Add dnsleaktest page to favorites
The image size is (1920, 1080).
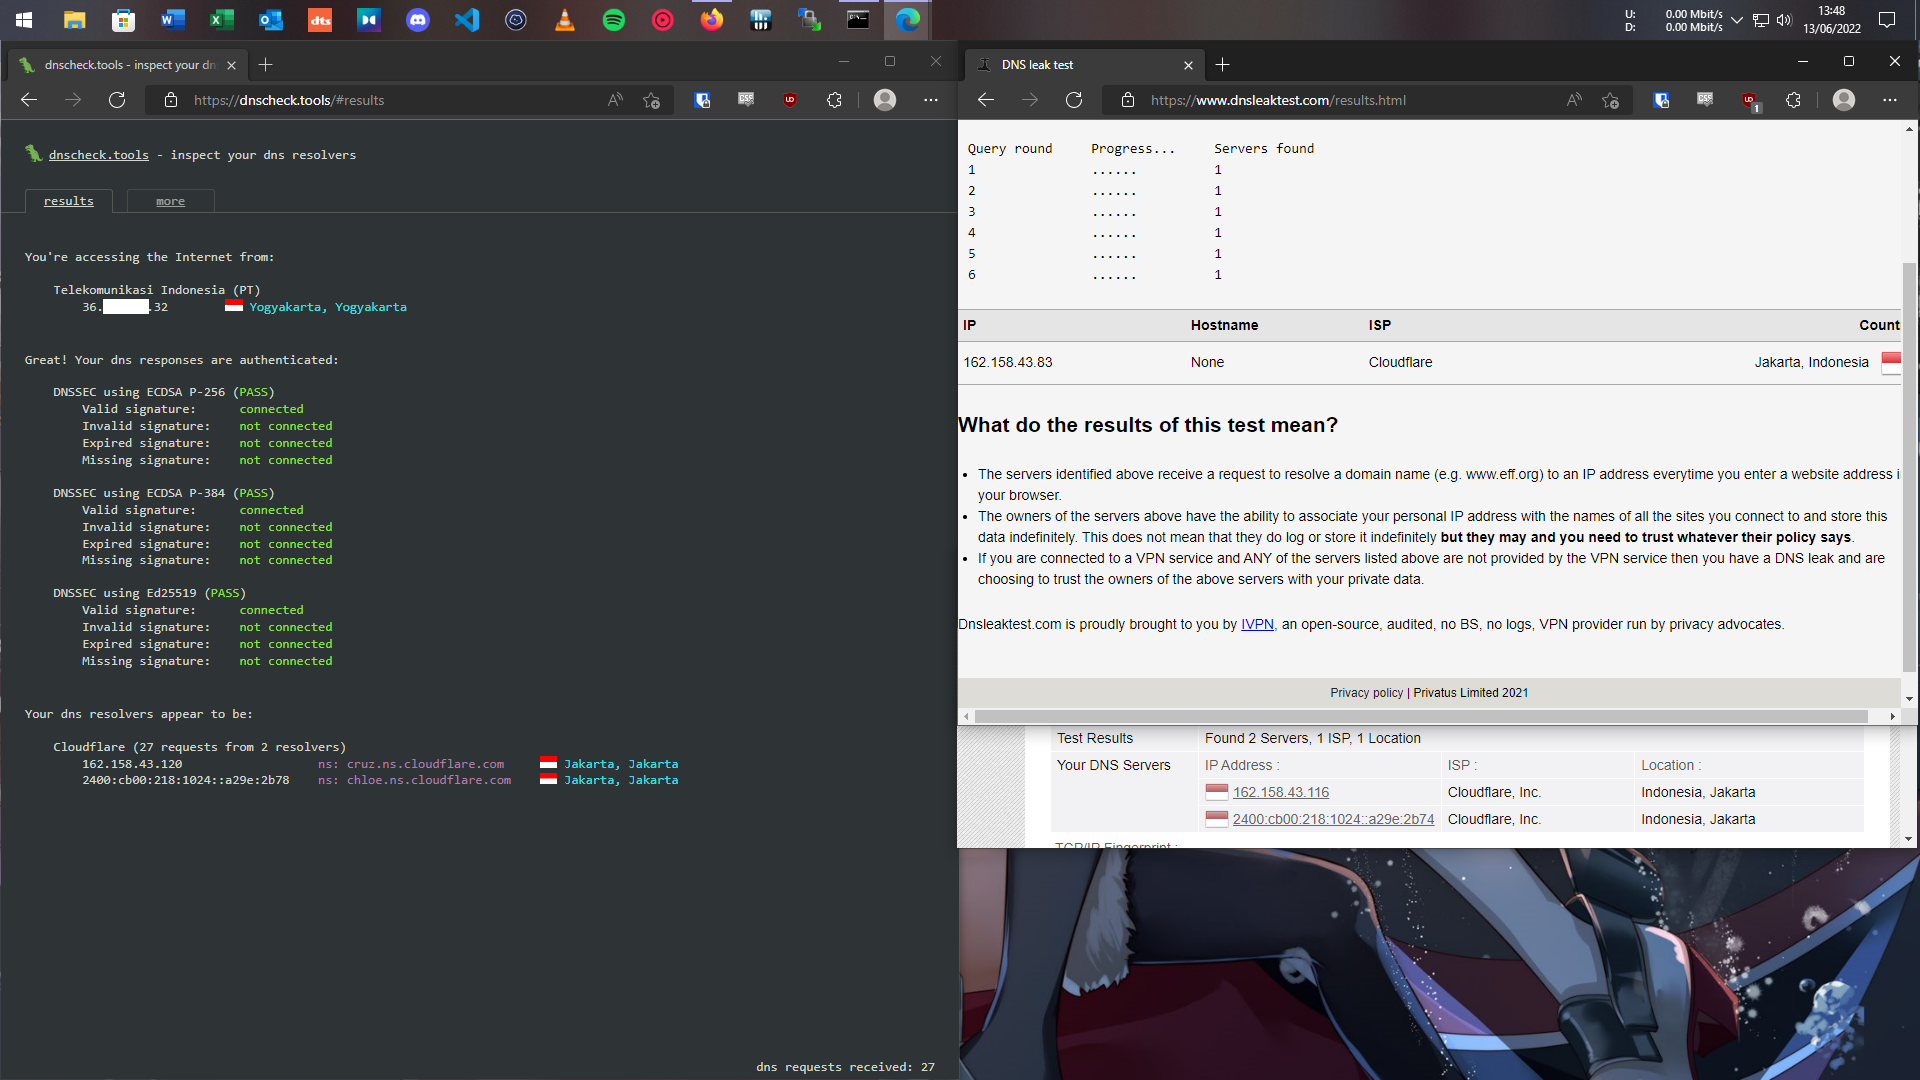[x=1610, y=100]
